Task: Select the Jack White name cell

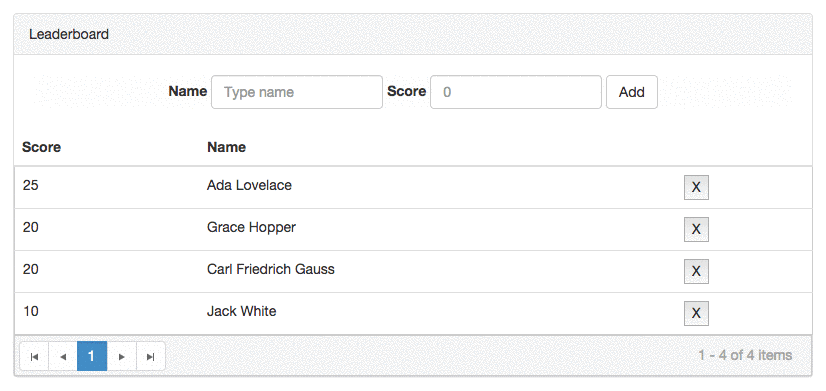Action: [x=241, y=311]
